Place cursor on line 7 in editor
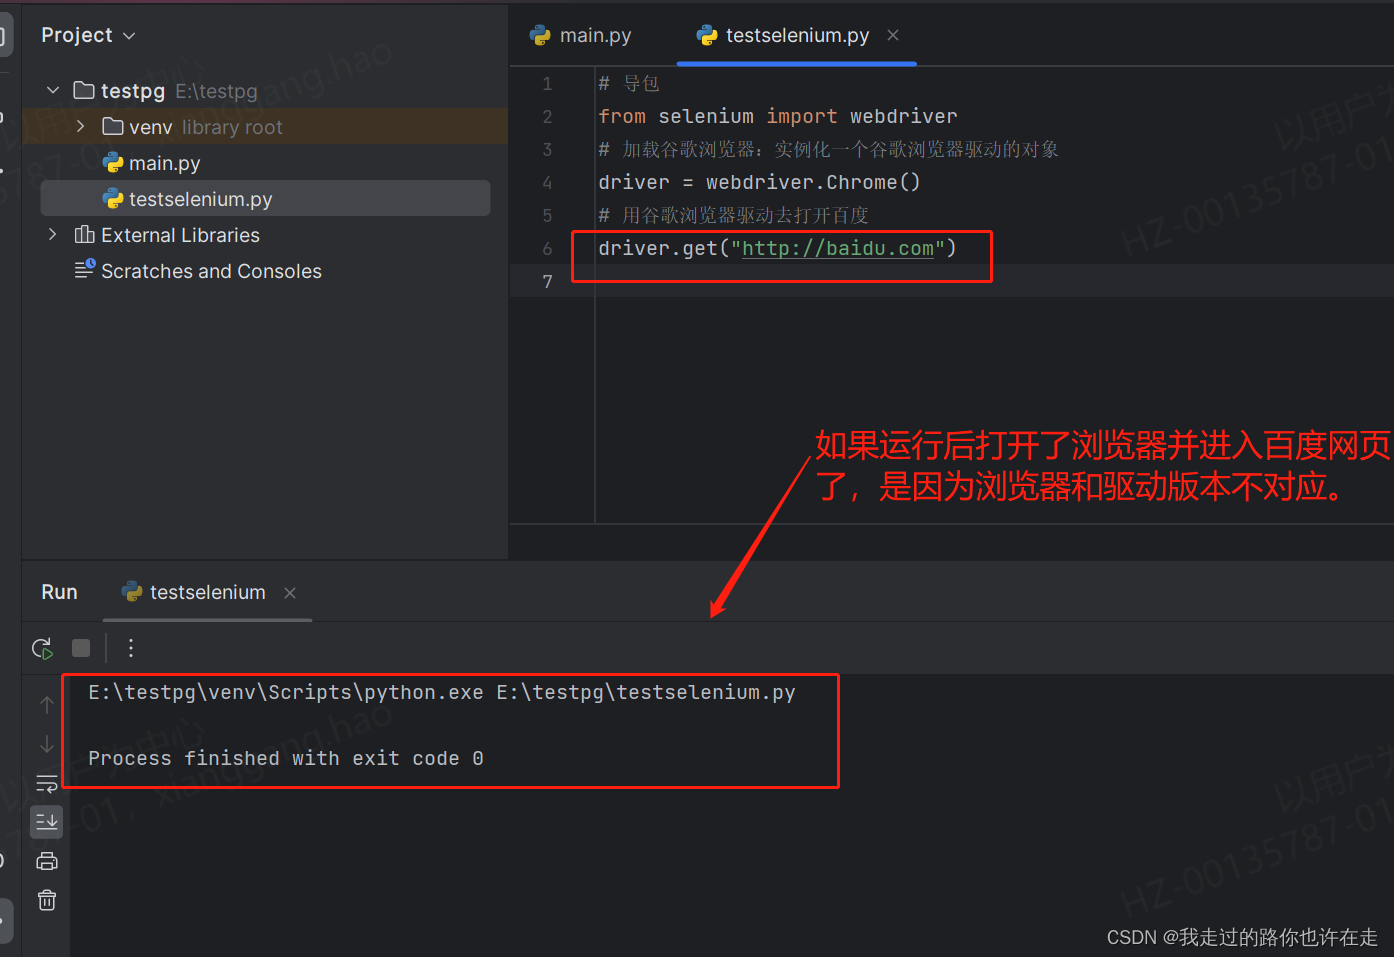 coord(950,281)
